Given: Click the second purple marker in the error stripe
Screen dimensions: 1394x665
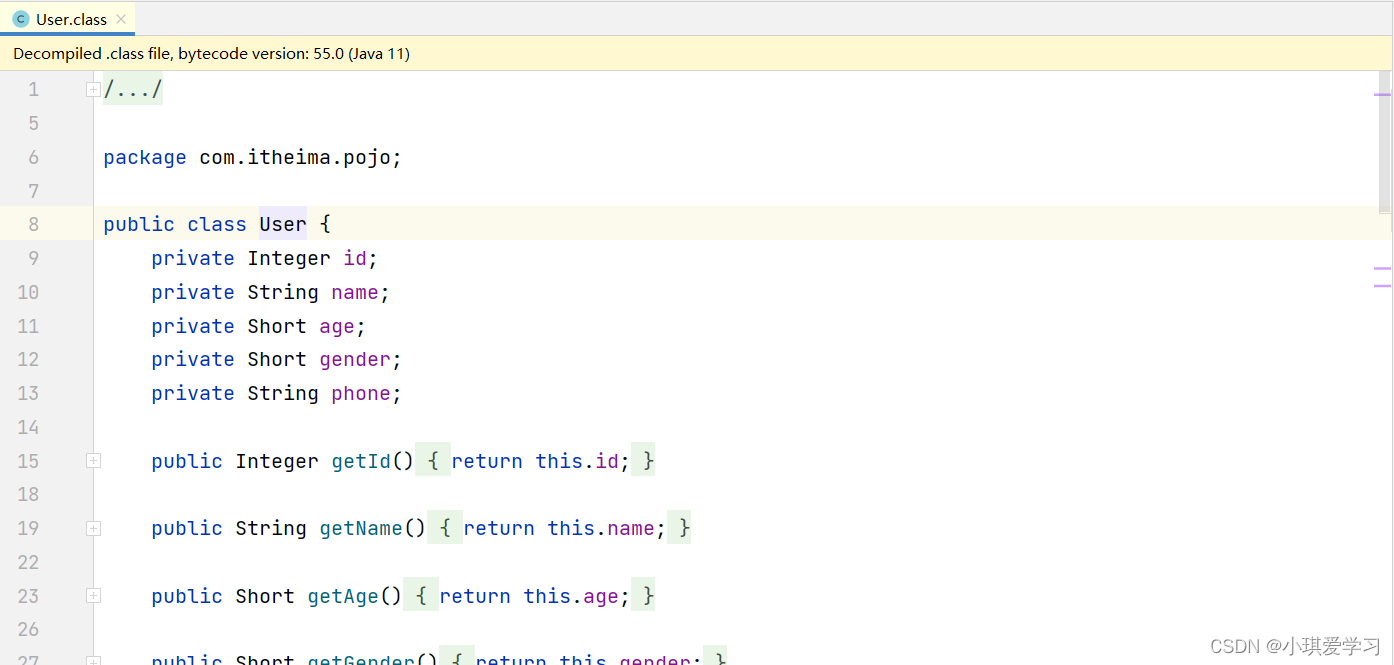Looking at the screenshot, I should tap(1383, 269).
